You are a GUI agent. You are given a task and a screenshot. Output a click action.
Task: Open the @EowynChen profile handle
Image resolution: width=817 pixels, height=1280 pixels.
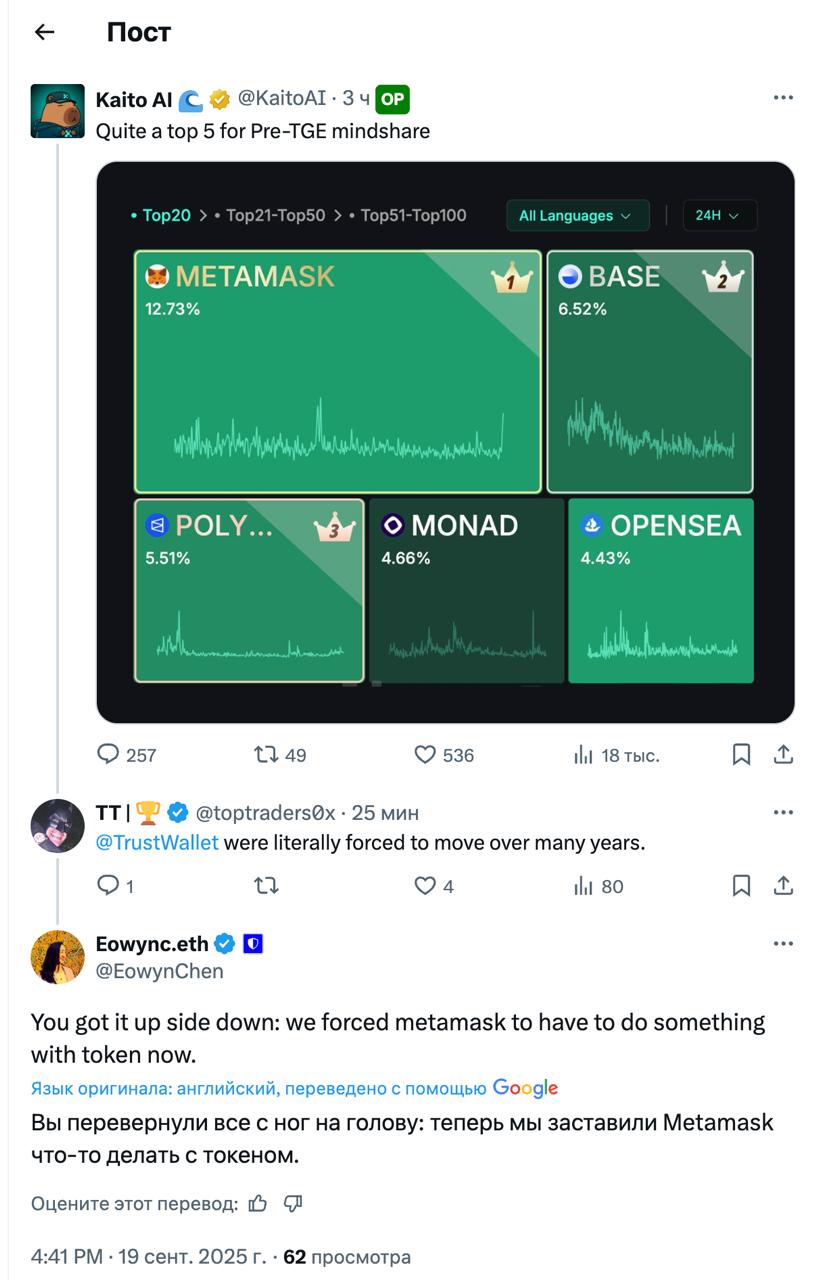click(x=160, y=971)
